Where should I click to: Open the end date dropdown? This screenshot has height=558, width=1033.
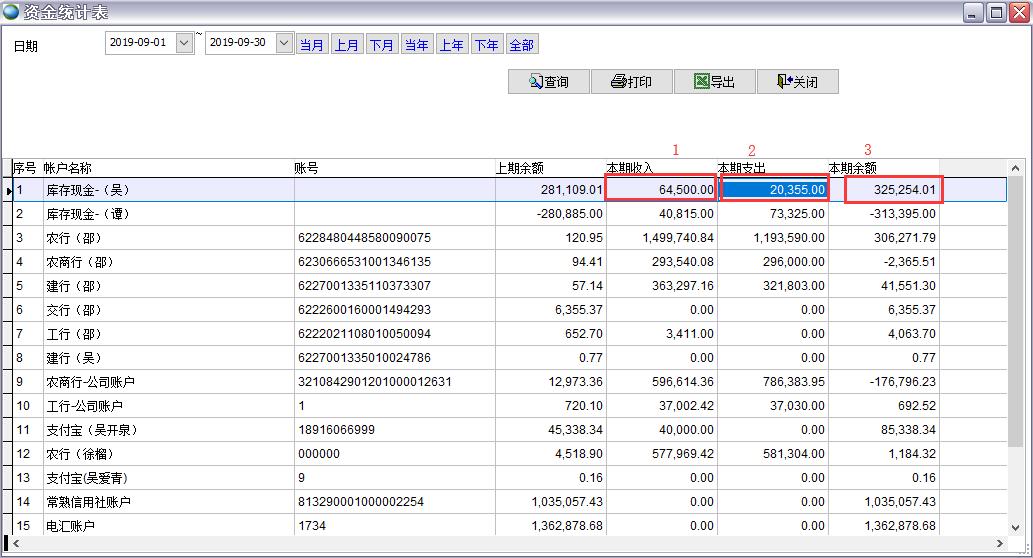[x=284, y=43]
